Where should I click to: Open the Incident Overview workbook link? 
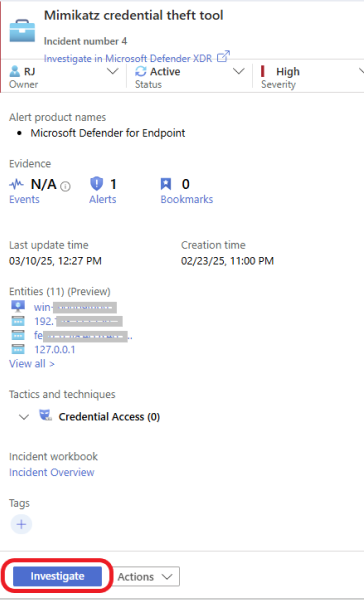pyautogui.click(x=52, y=472)
